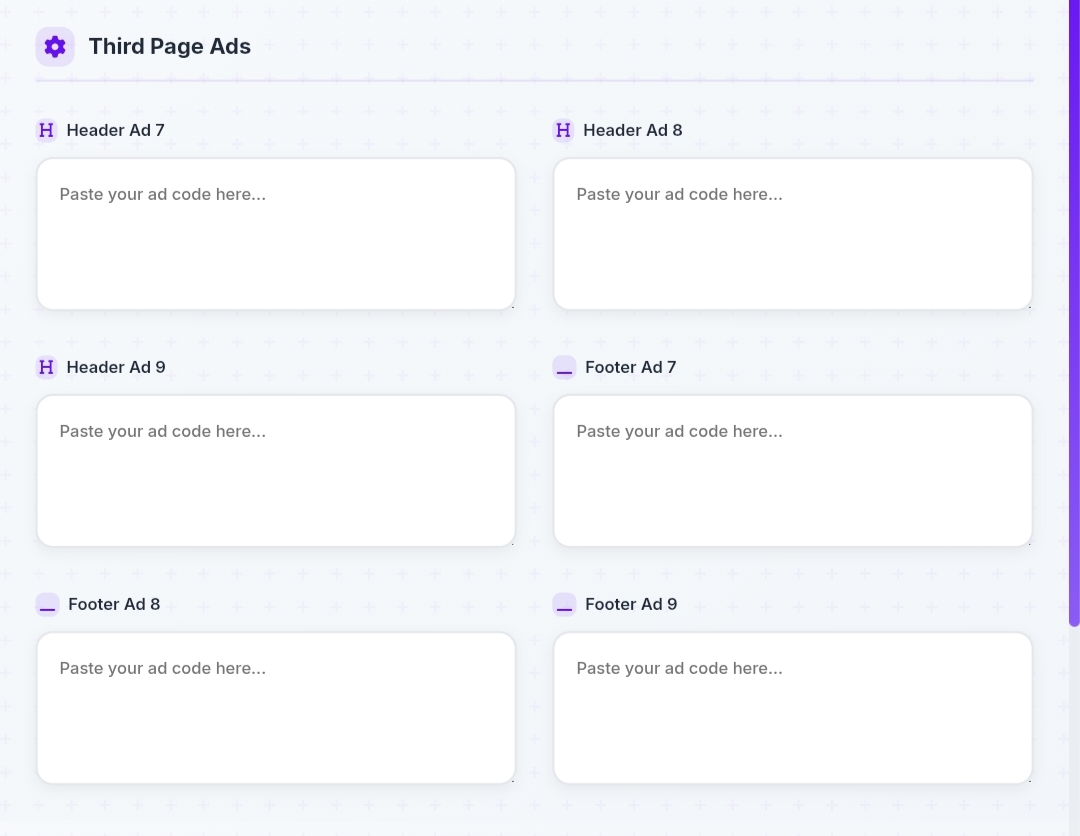Click the Footer Ad 7 label text
The image size is (1080, 836).
[x=630, y=368]
